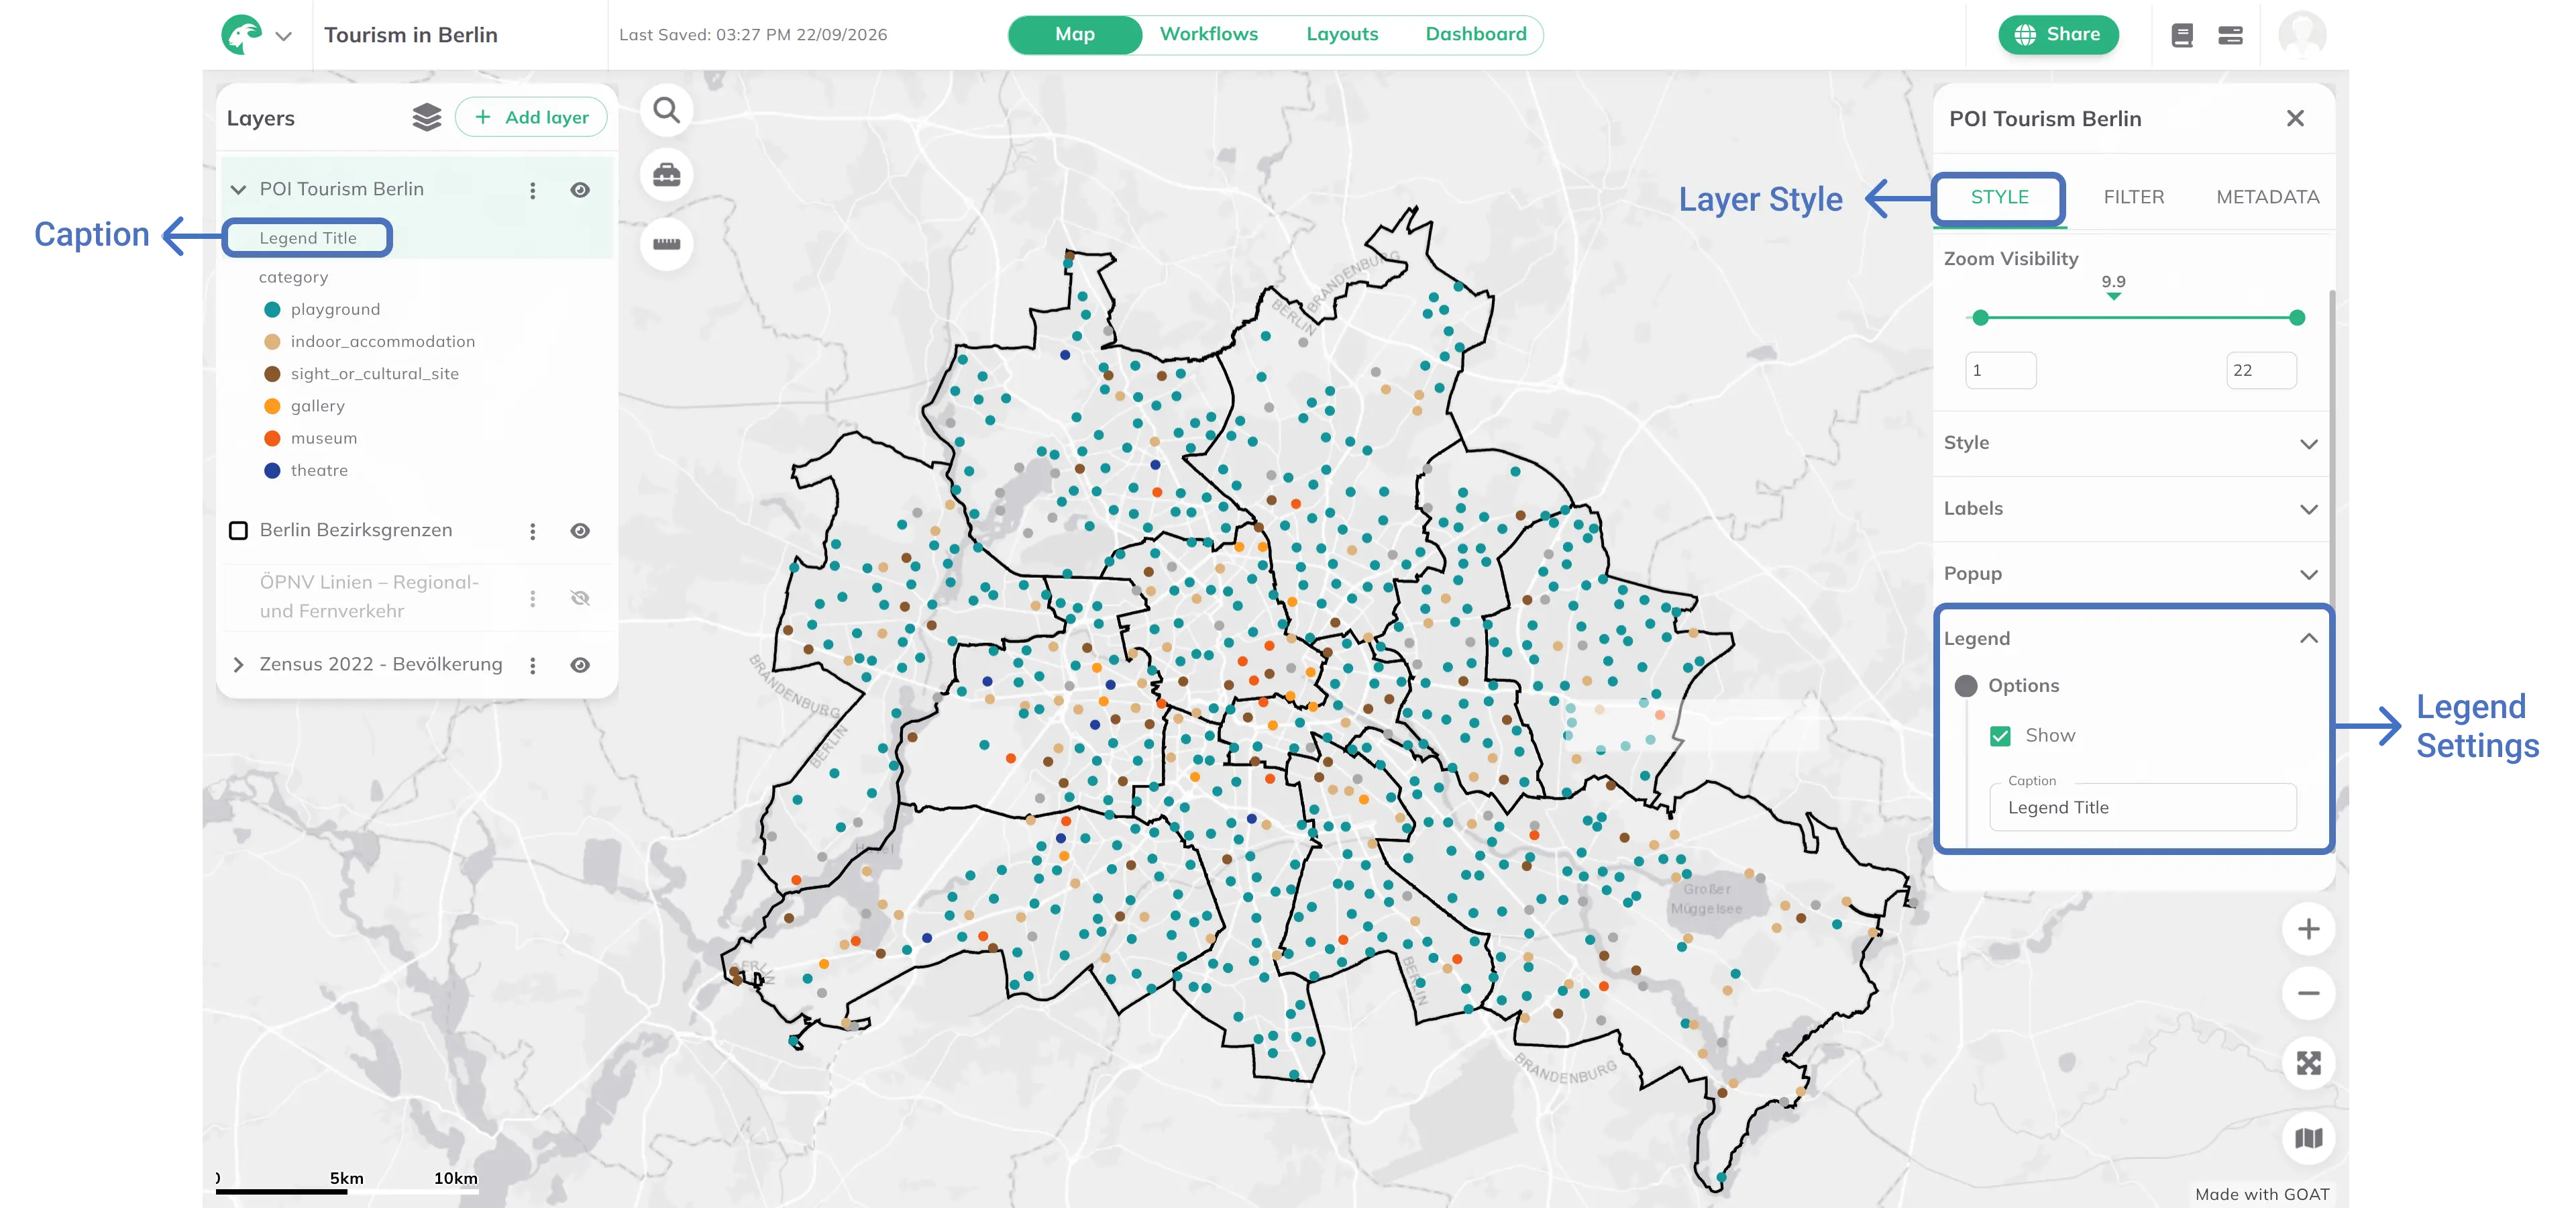Open the GOAT logo home menu
Viewport: 2576px width, 1208px height.
pos(242,35)
